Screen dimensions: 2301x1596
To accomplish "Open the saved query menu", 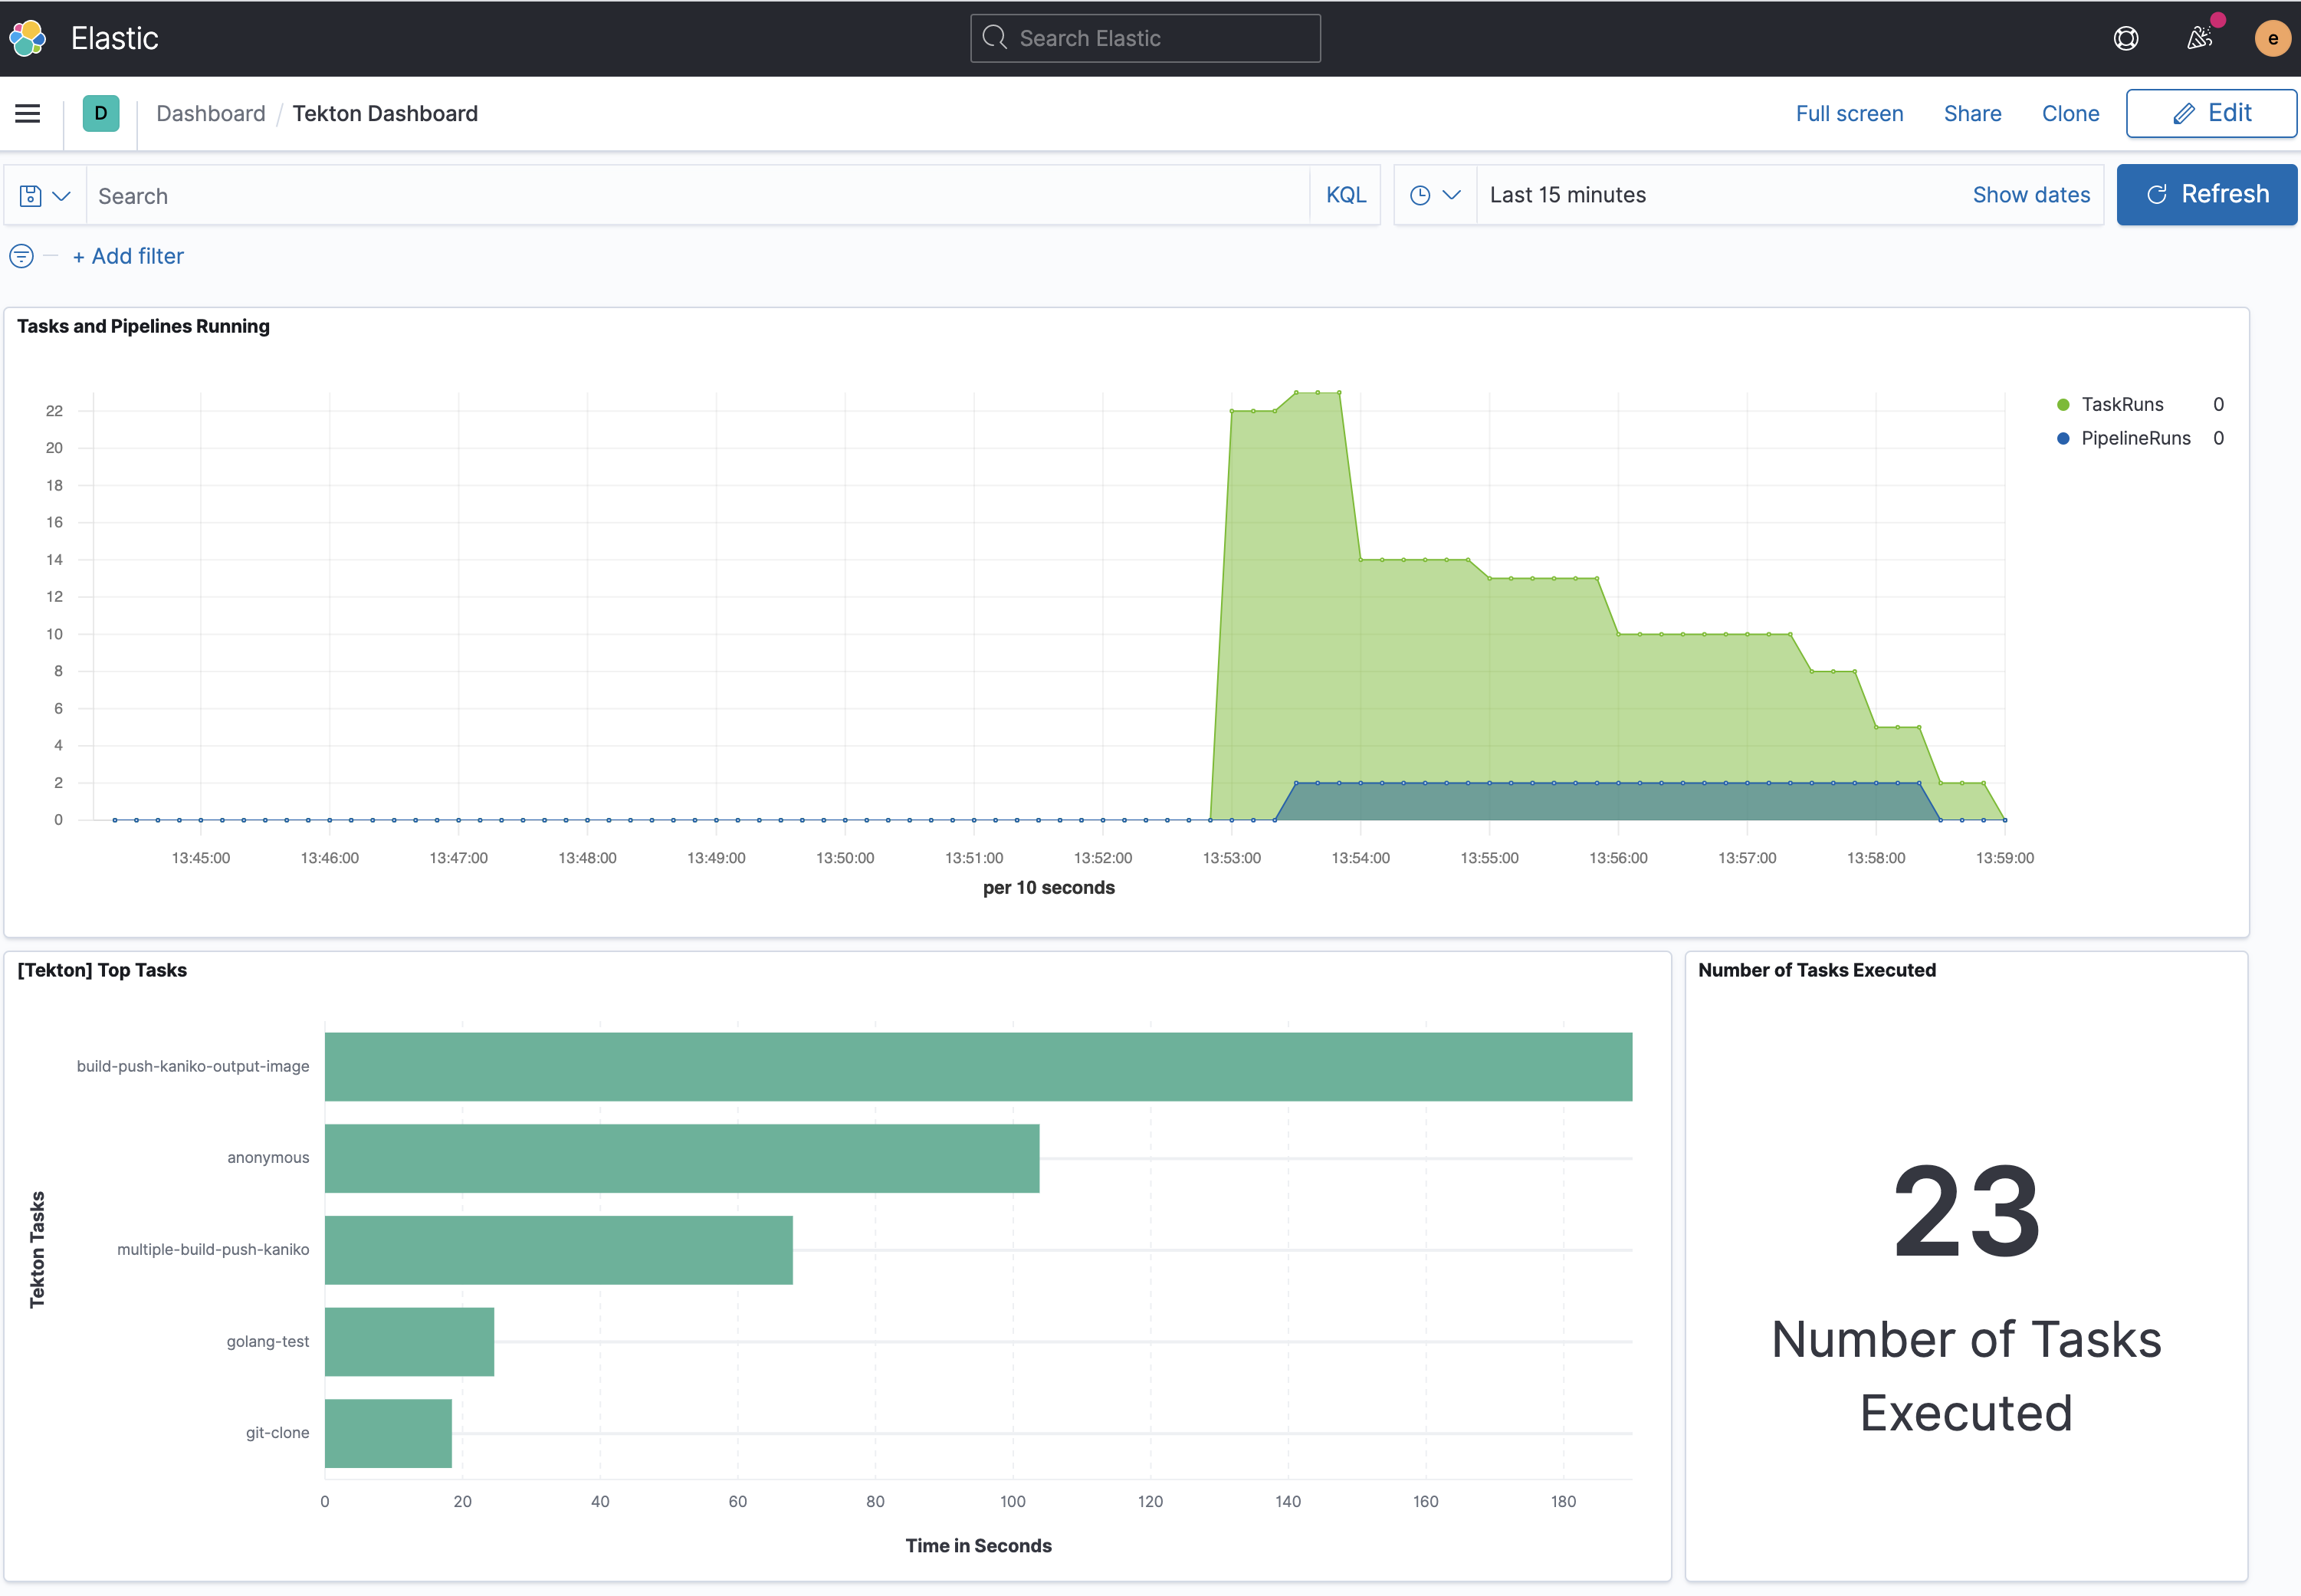I will click(45, 195).
